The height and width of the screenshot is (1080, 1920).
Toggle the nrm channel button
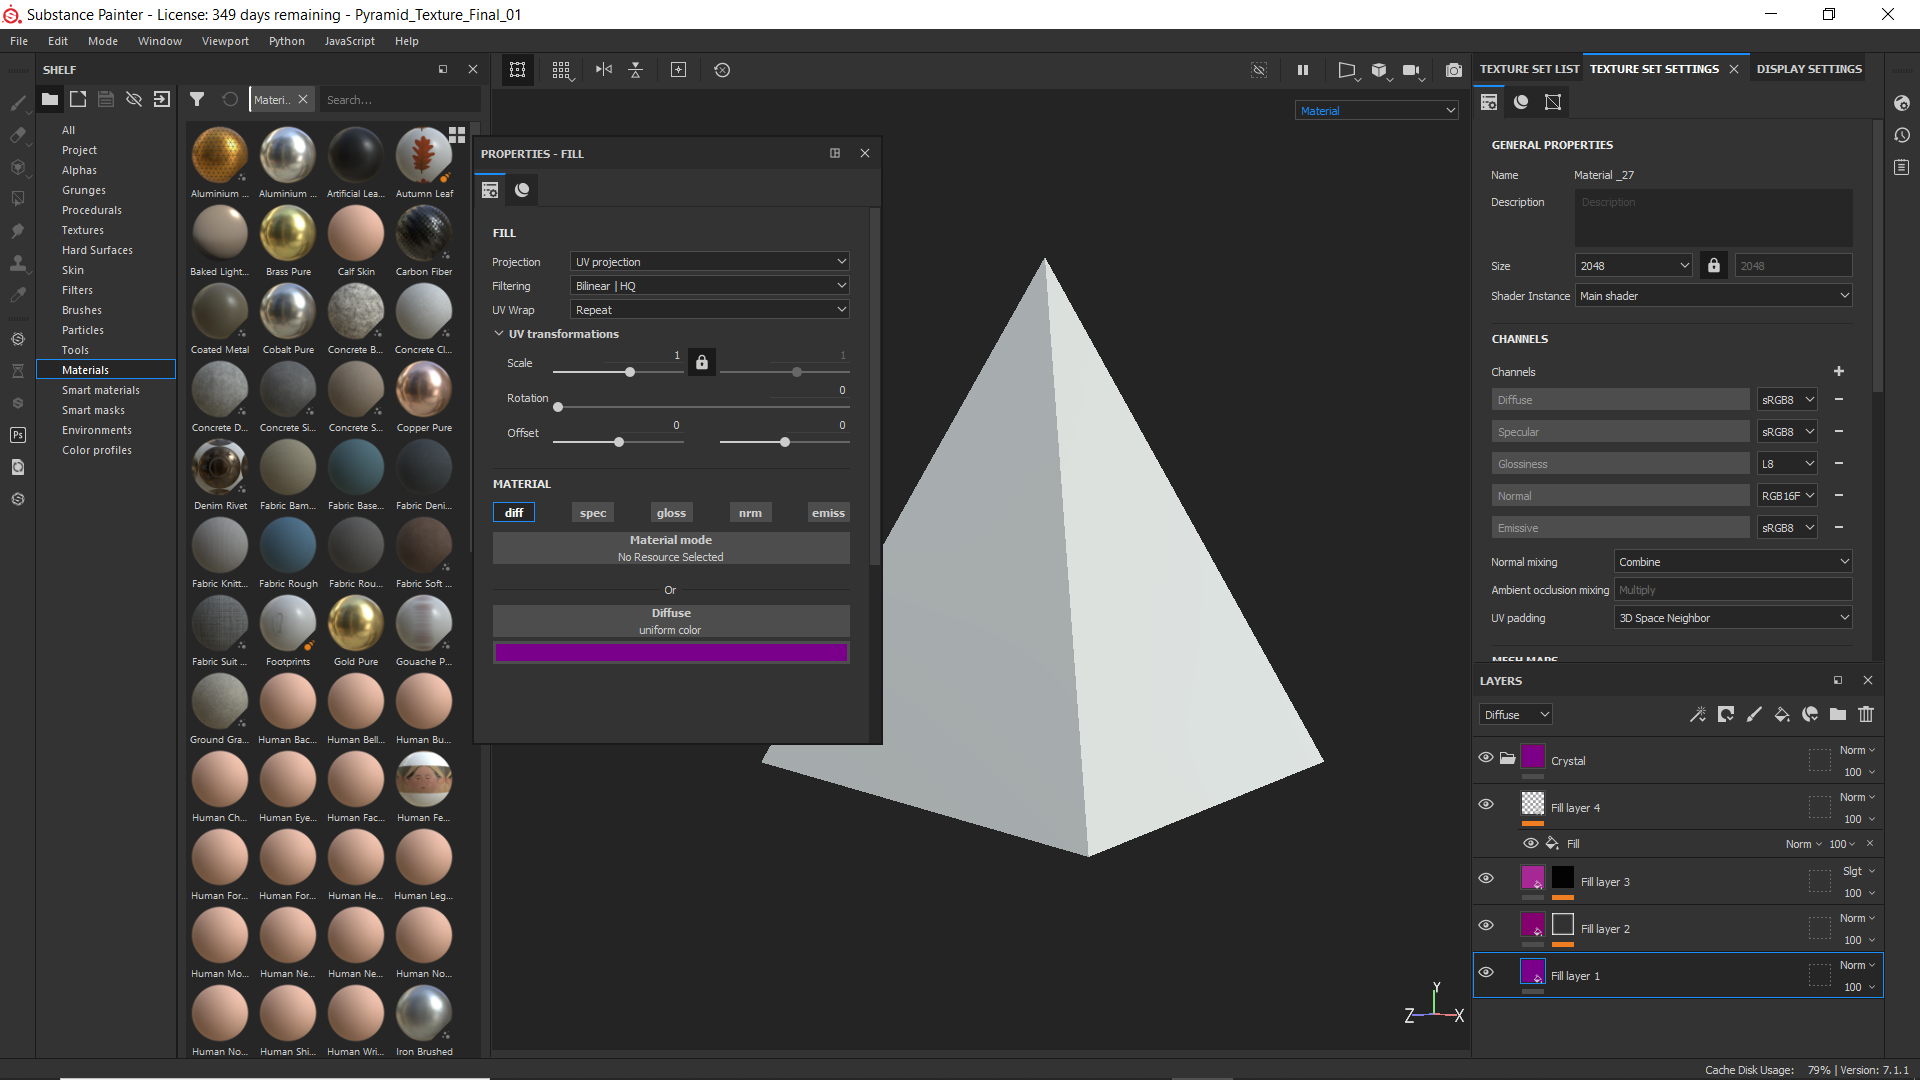(750, 512)
